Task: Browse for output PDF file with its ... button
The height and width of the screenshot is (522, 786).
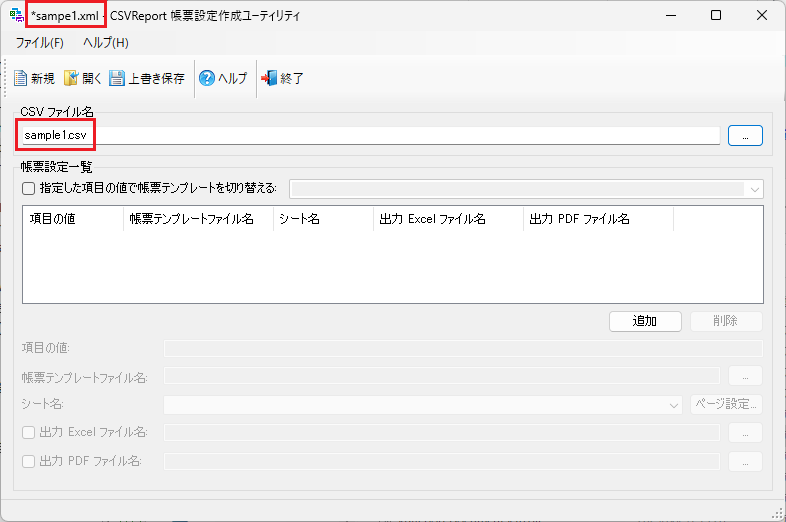Action: click(745, 462)
